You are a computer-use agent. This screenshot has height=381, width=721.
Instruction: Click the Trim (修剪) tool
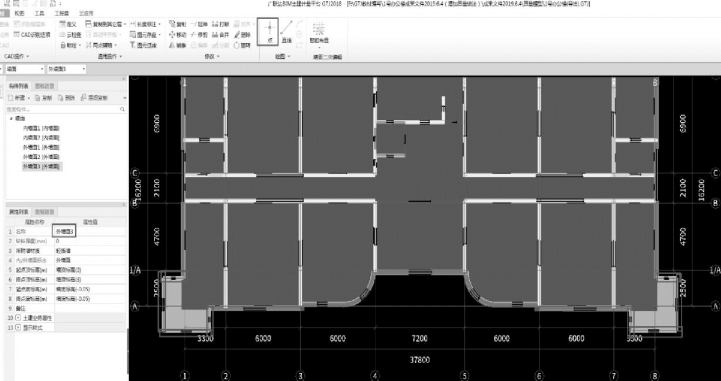[199, 34]
